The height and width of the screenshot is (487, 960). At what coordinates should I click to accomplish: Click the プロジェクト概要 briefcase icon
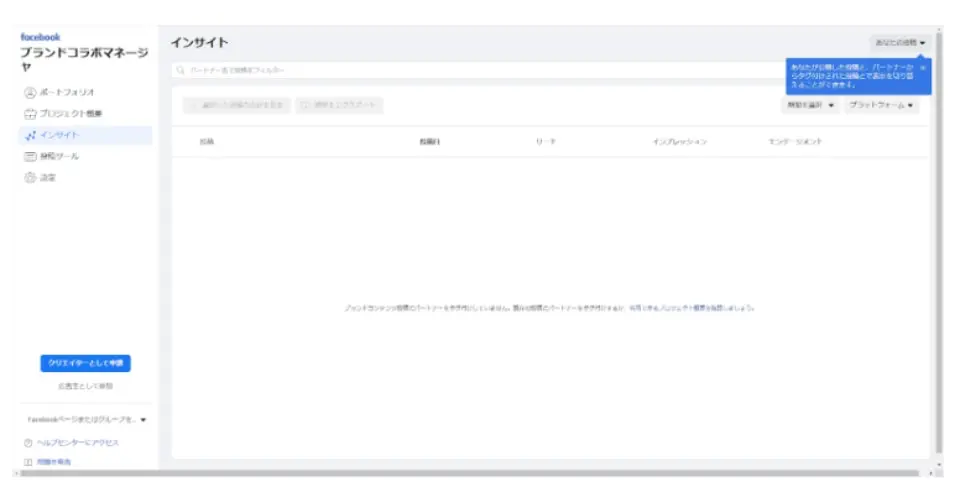30,114
